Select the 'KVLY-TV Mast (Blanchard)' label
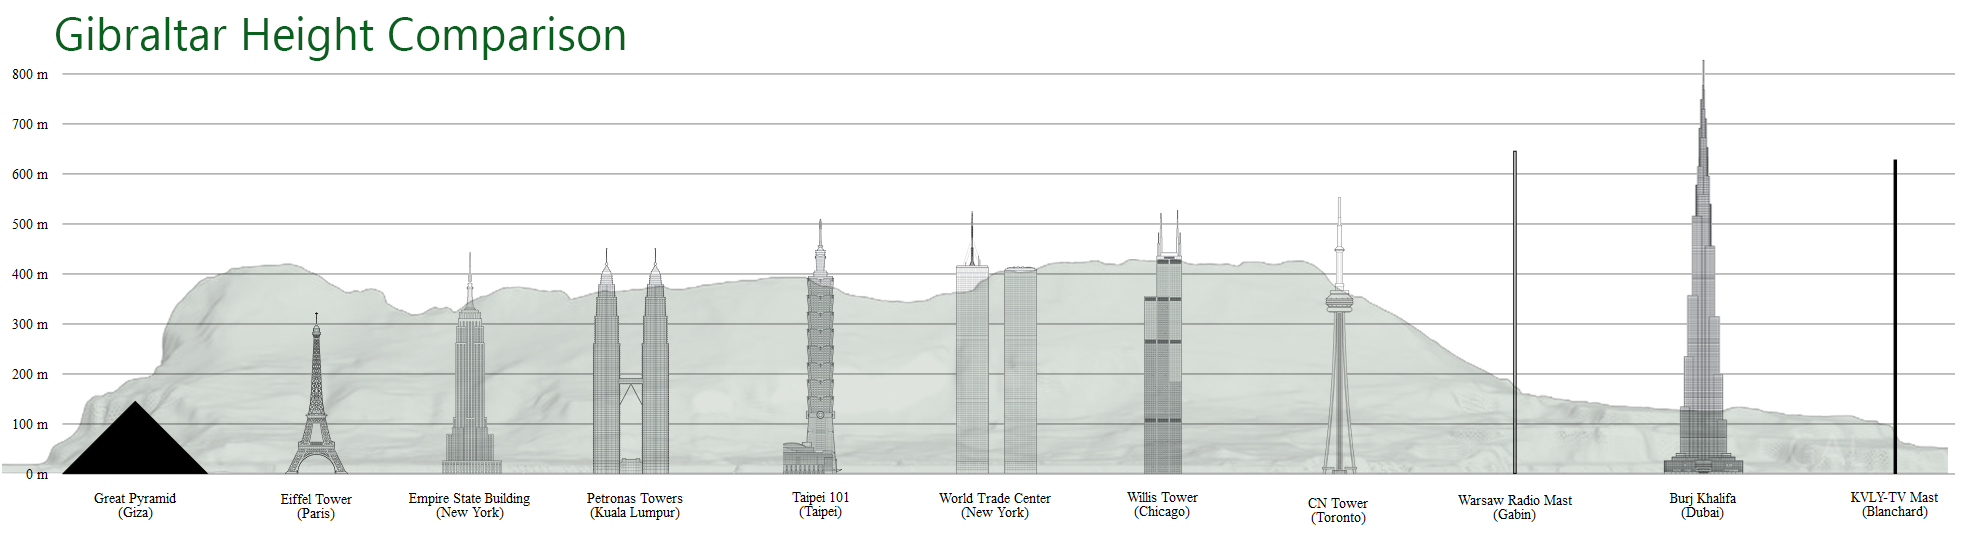Image resolution: width=1962 pixels, height=551 pixels. click(x=1894, y=504)
